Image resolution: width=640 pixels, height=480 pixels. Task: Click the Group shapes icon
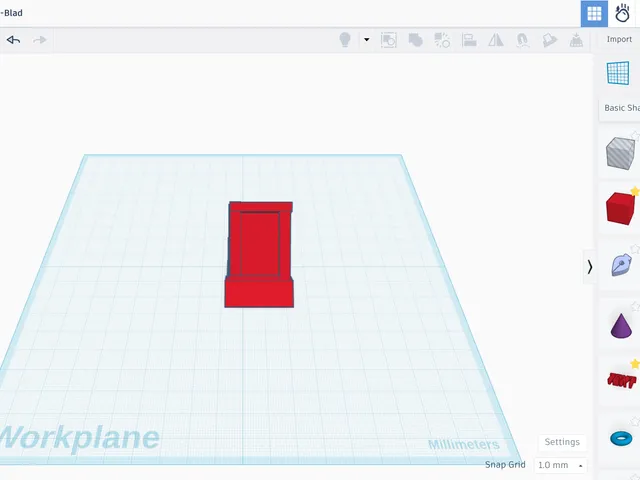click(x=416, y=40)
